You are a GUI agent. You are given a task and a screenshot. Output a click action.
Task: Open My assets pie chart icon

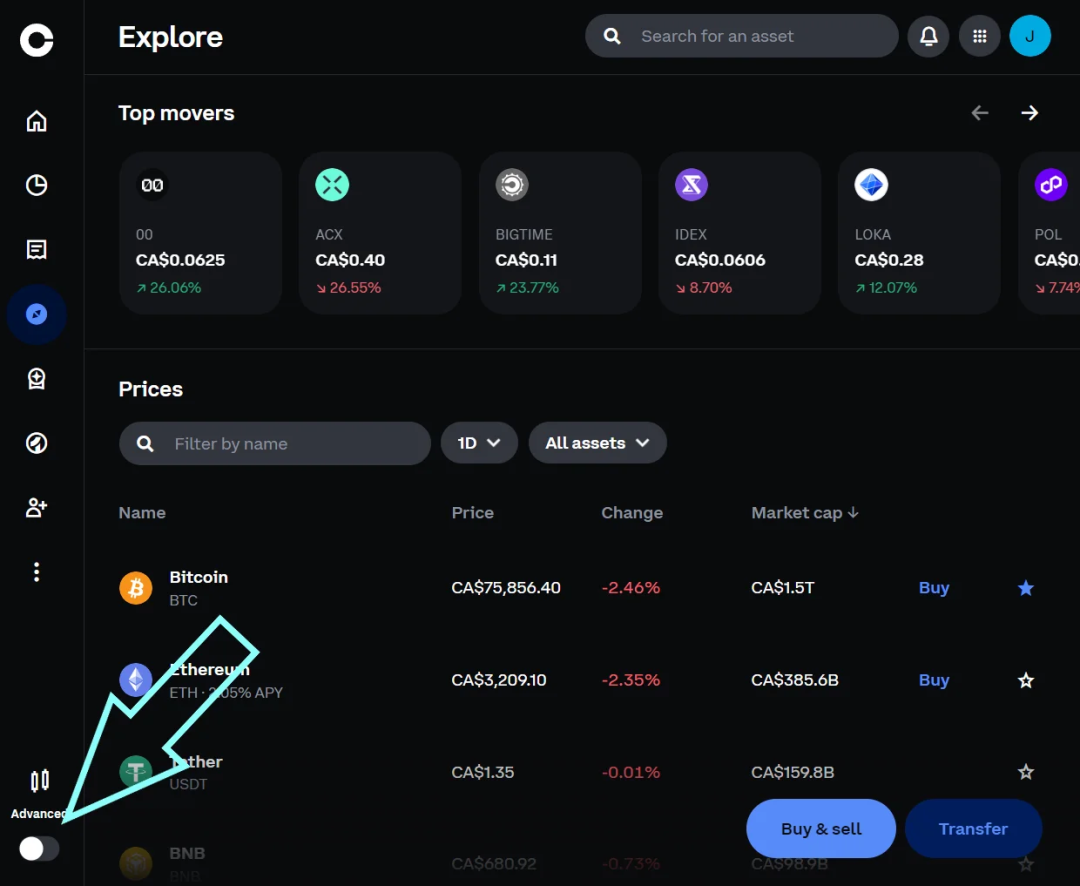click(x=37, y=186)
